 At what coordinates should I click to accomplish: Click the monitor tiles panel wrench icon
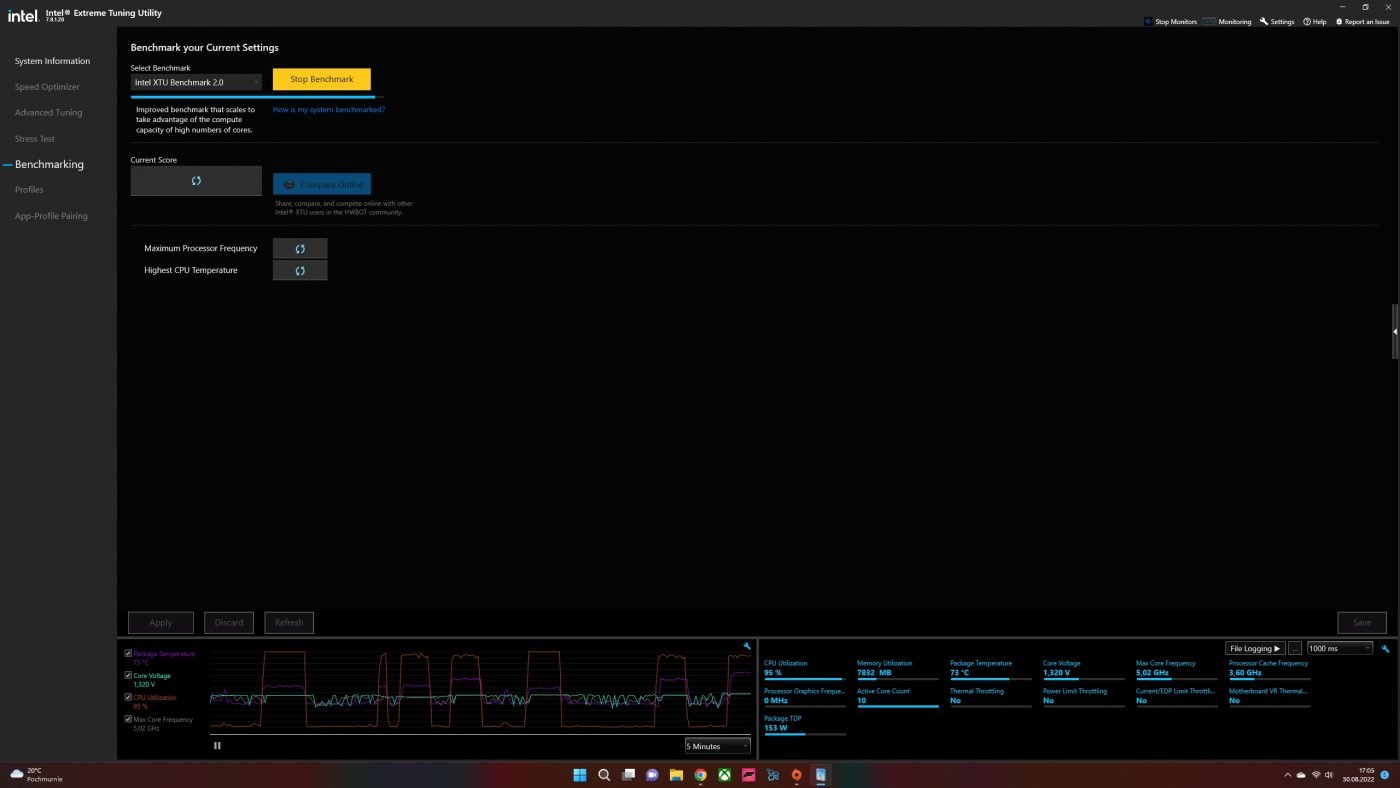point(1385,648)
